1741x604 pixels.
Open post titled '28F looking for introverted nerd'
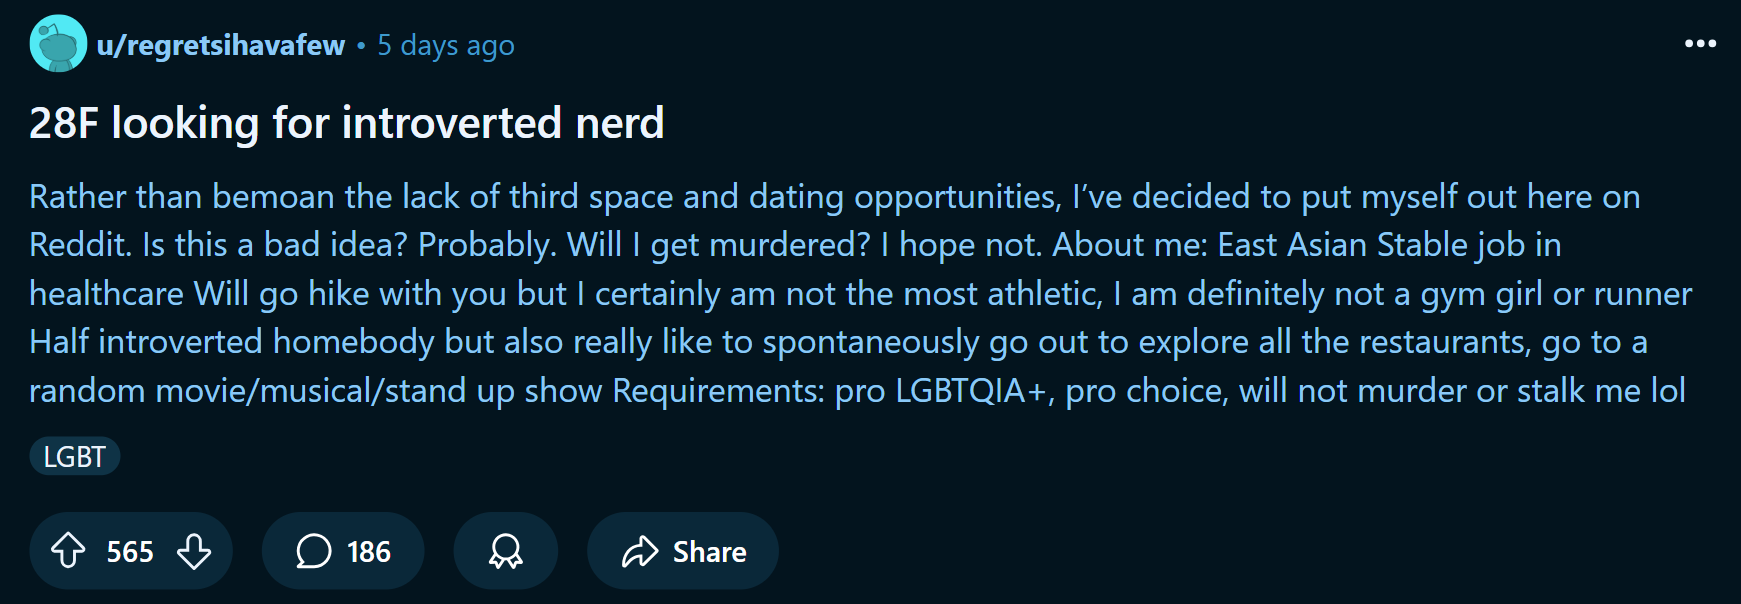346,123
